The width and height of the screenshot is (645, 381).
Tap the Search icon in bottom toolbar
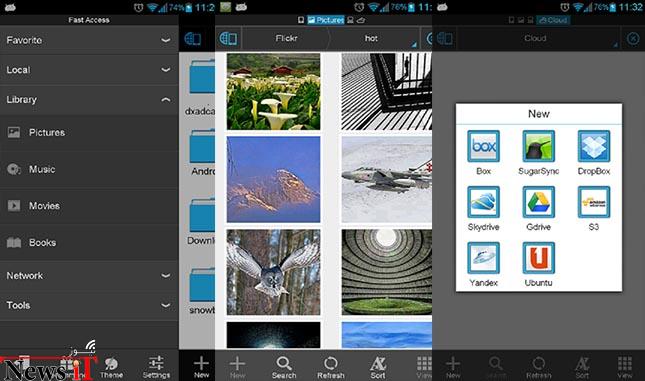284,367
